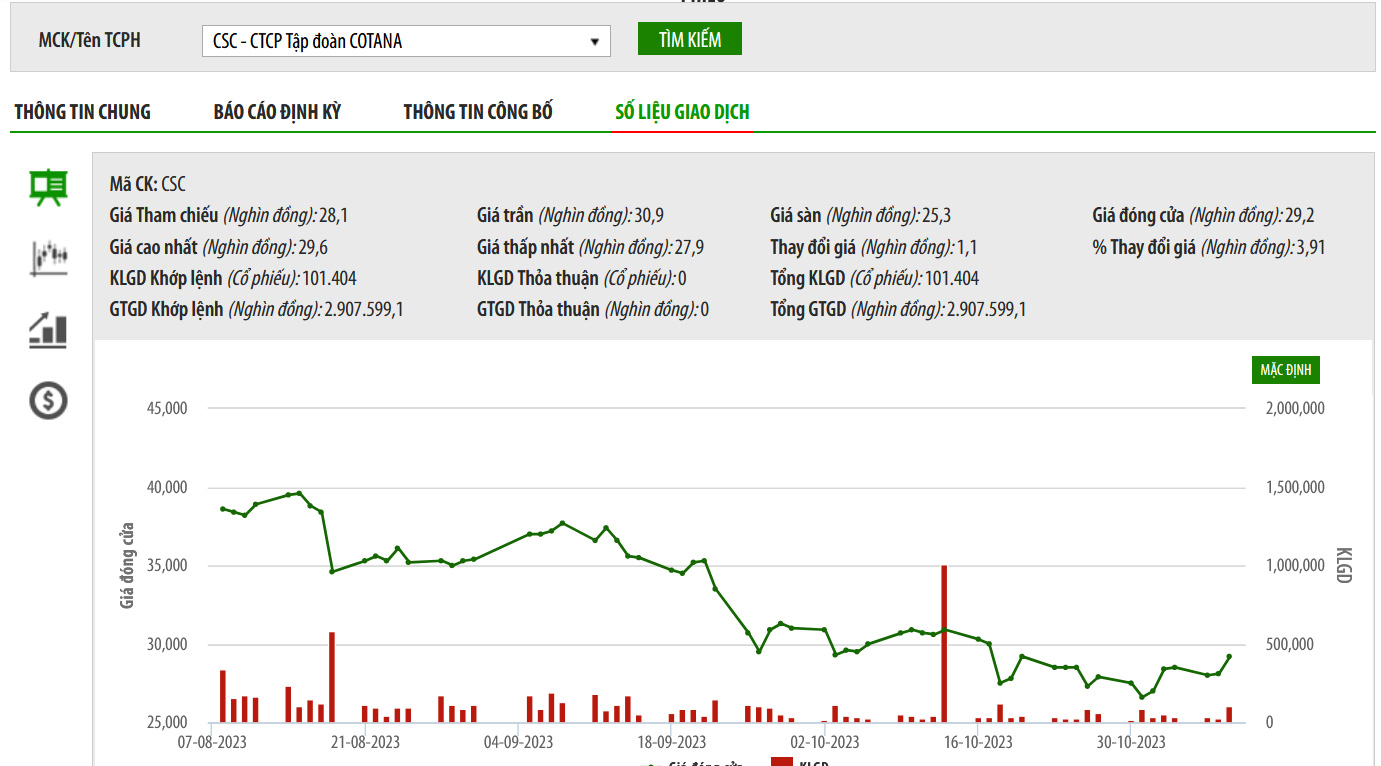Click the MẶC ĐỊNH chart reset button
The image size is (1381, 766).
click(x=1286, y=370)
